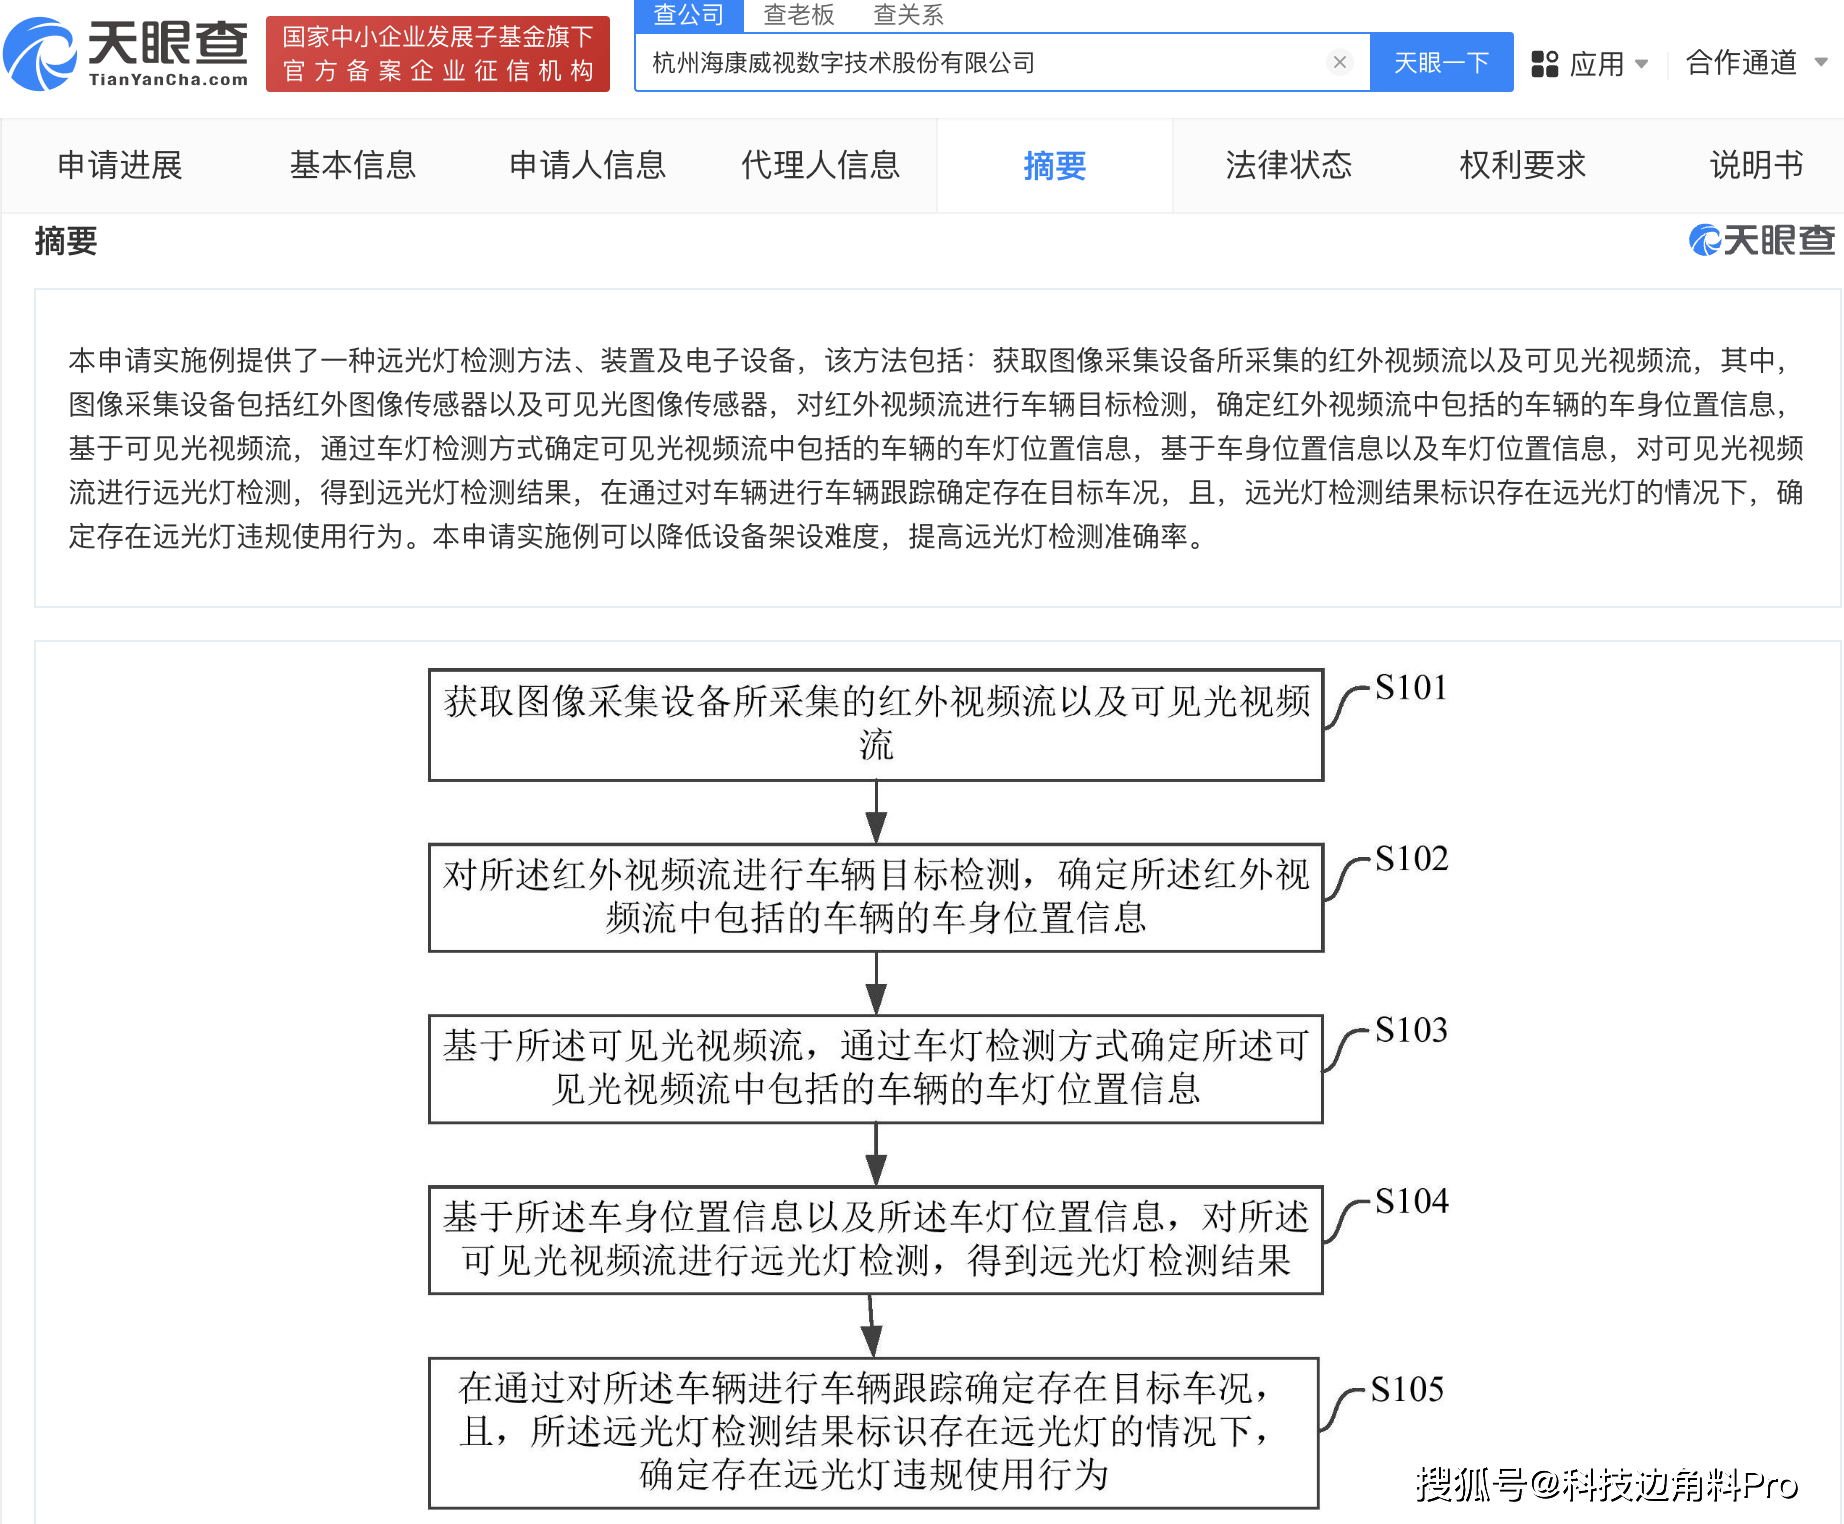Switch to the 查关系 search tab

click(907, 14)
